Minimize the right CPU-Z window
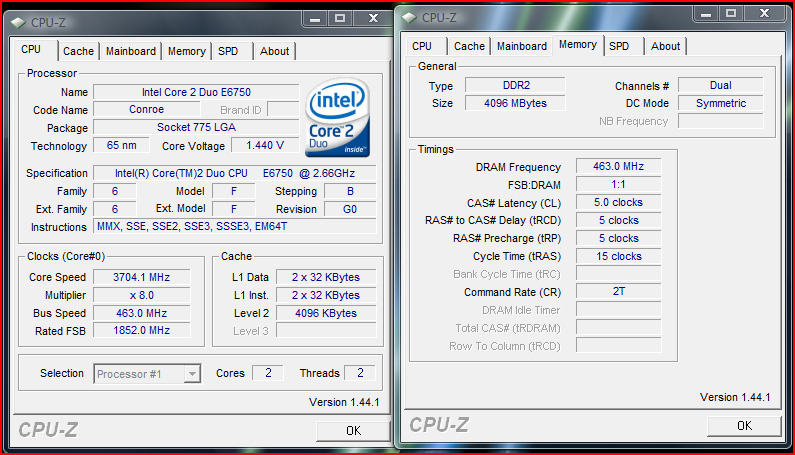Viewport: 795px width, 455px height. pos(706,14)
